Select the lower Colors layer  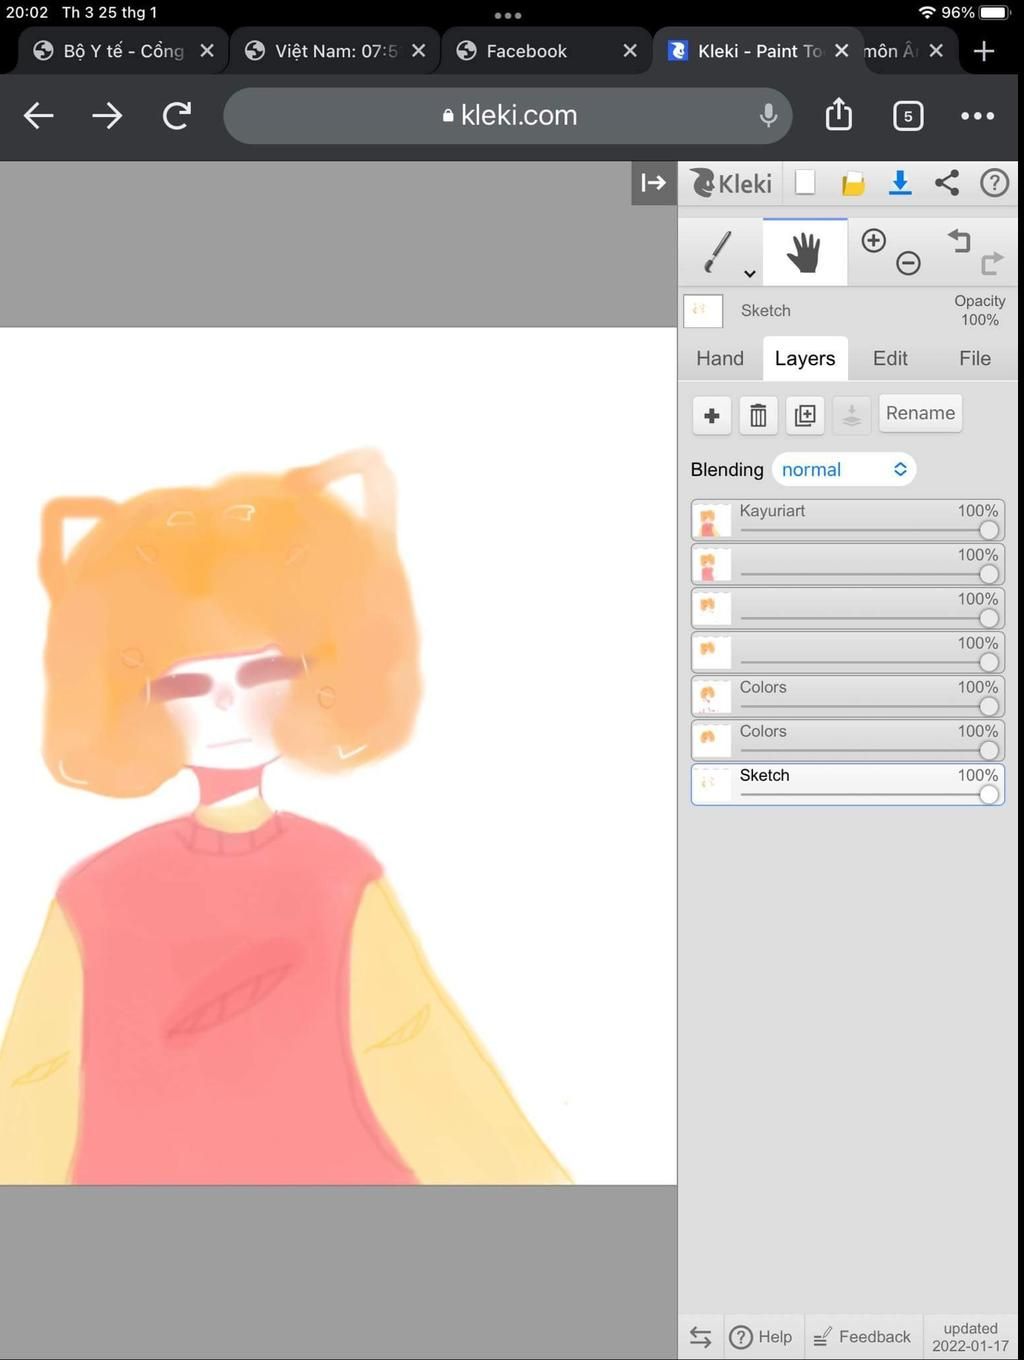(x=848, y=741)
